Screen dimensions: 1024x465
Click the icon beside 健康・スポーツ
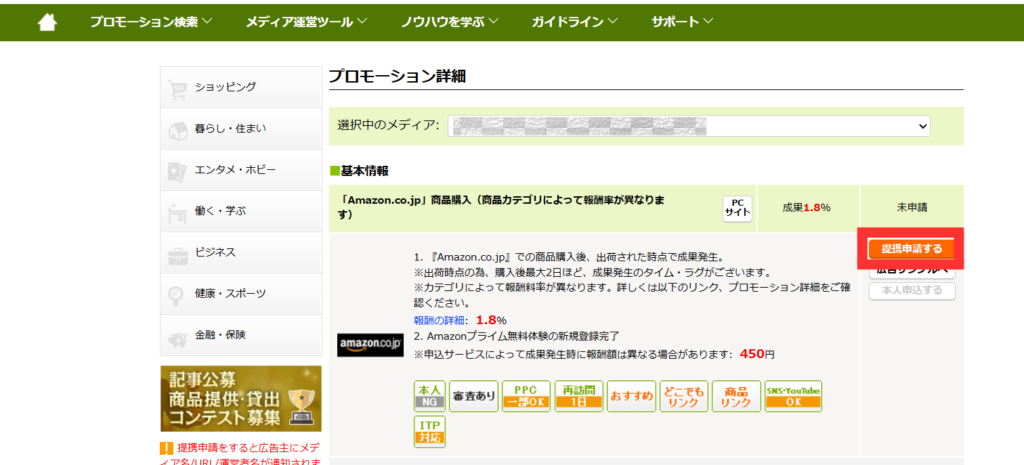[x=176, y=296]
